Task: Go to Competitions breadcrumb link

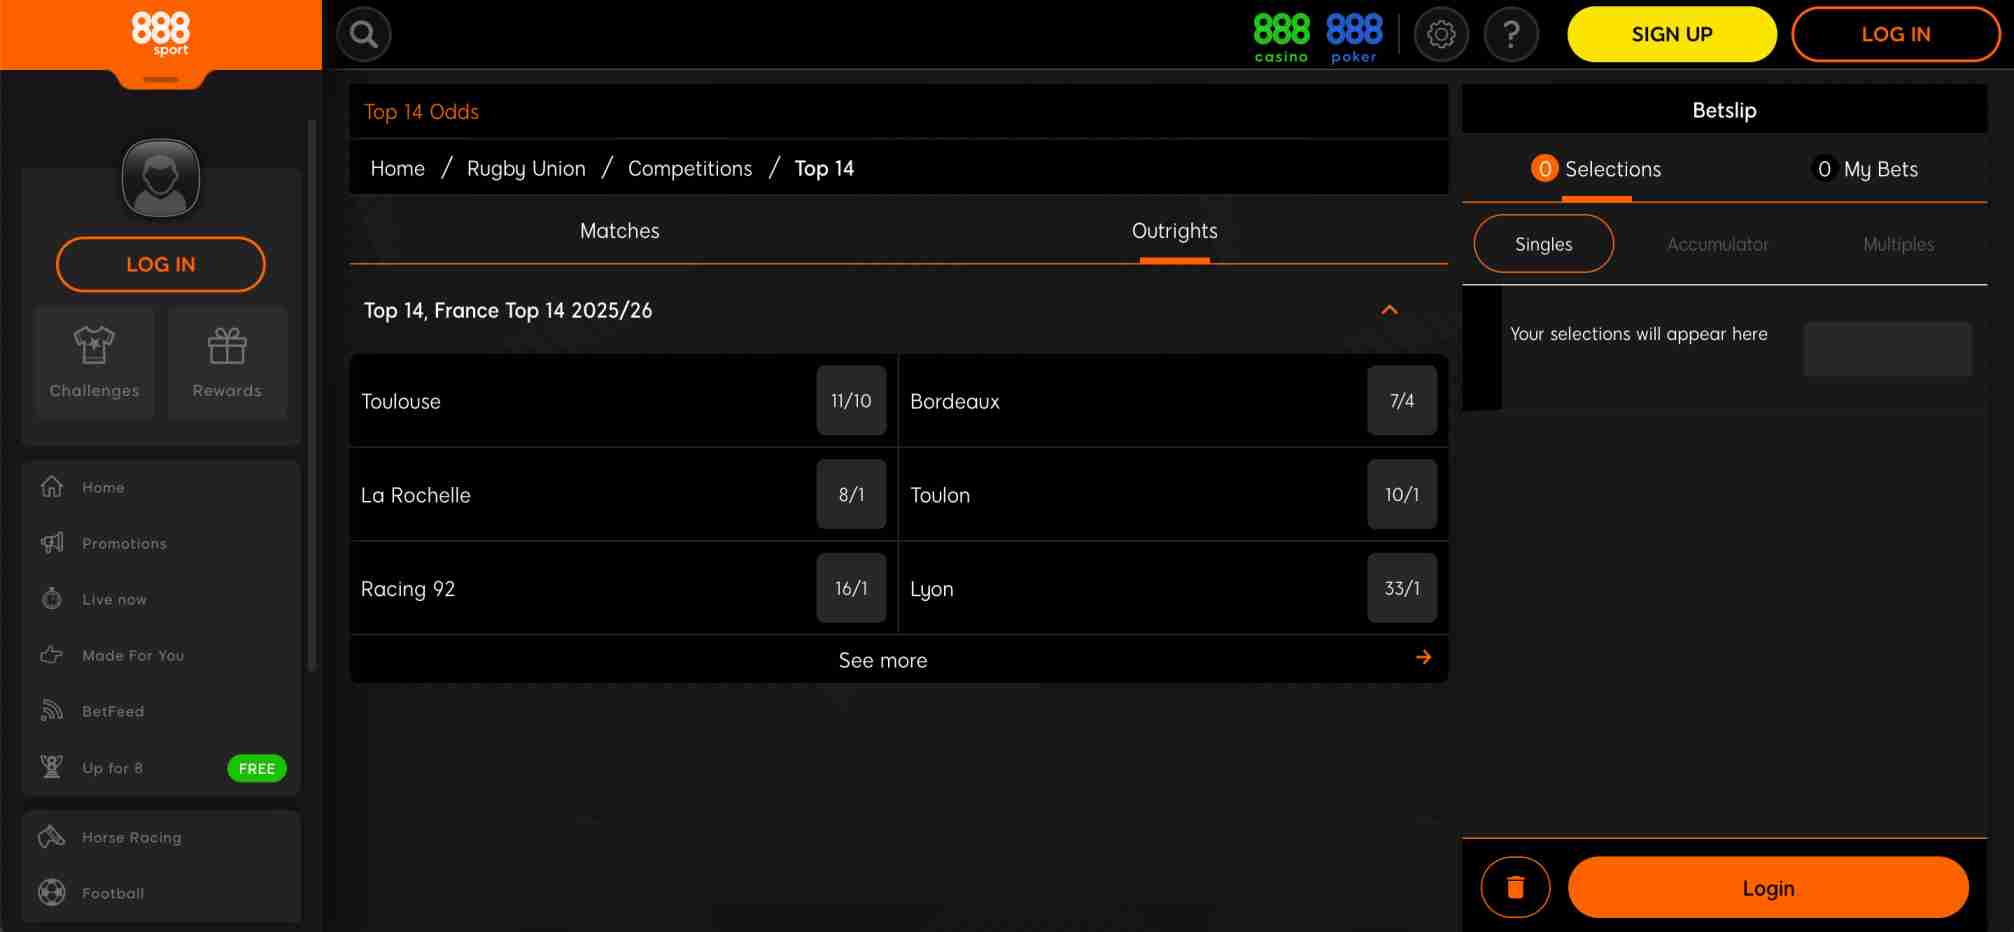Action: 690,168
